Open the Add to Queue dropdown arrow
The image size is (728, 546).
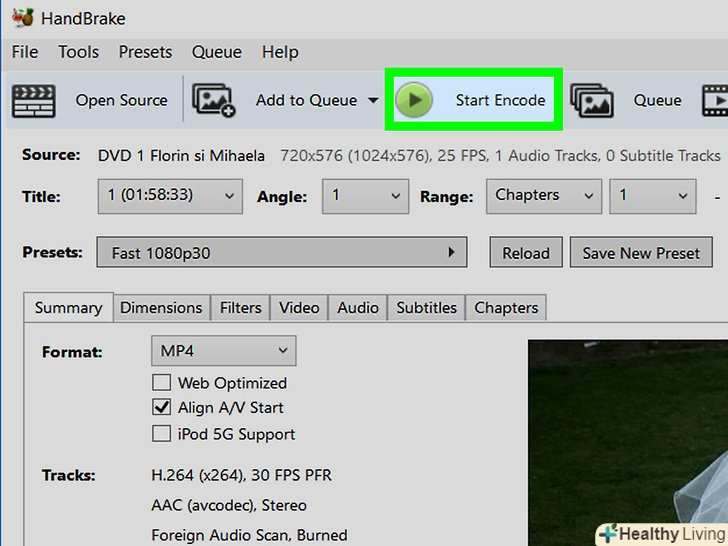click(373, 100)
